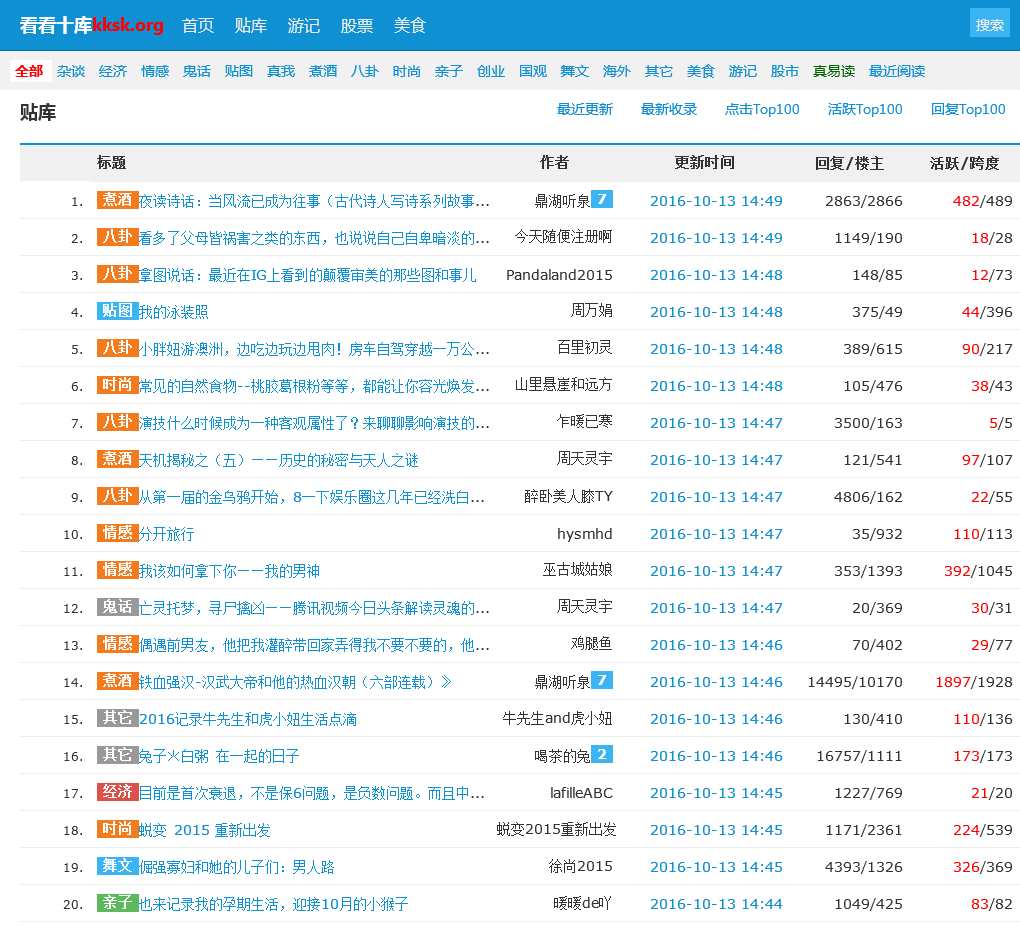Open 股票 in the top navigation bar
This screenshot has width=1020, height=927.
pyautogui.click(x=357, y=26)
